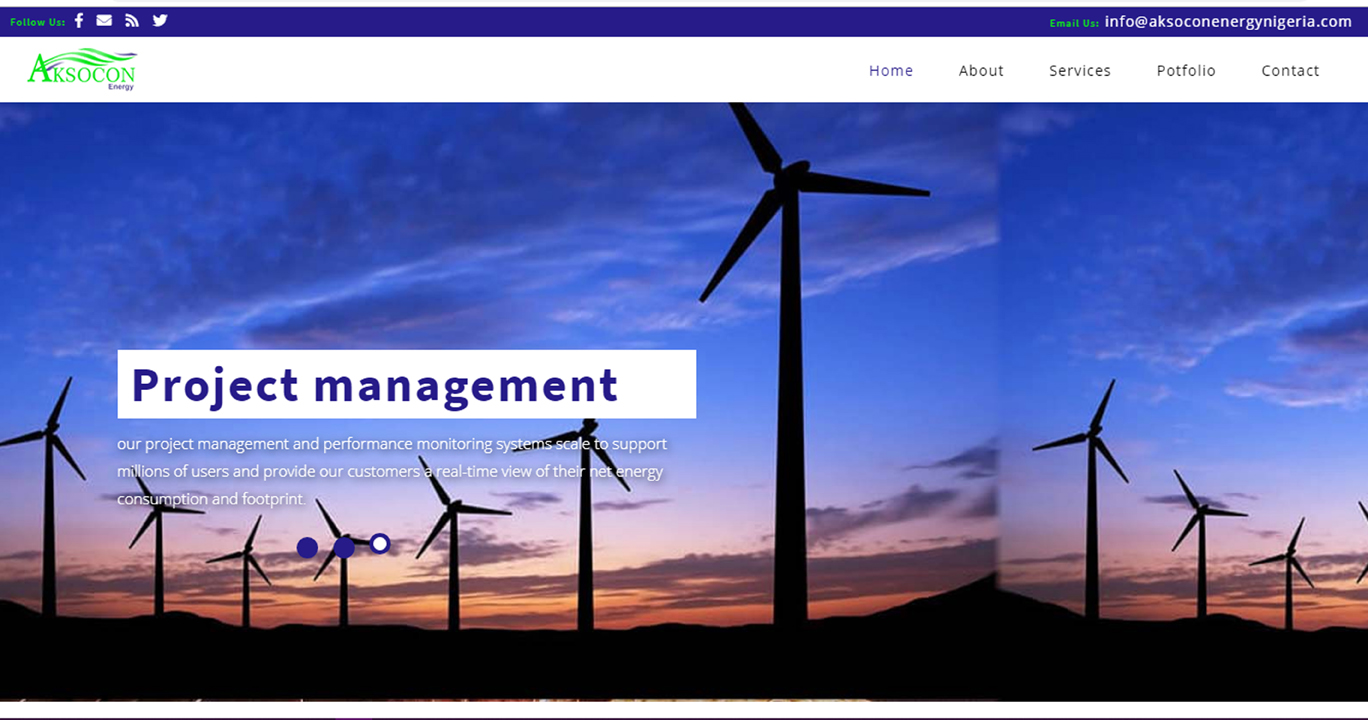This screenshot has width=1368, height=720.
Task: Visit the Twitter bird icon
Action: coord(160,21)
